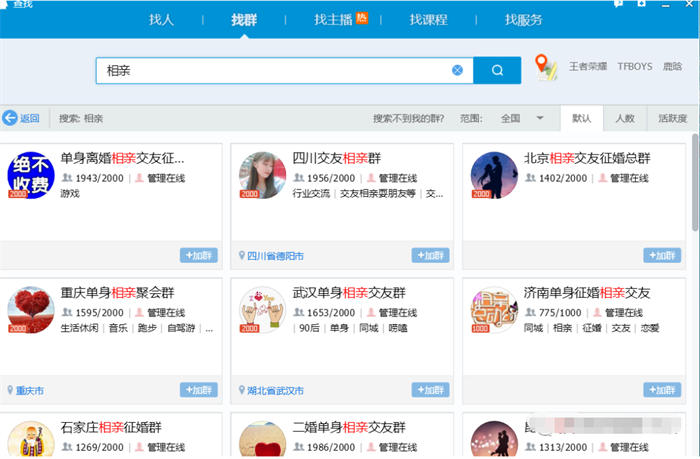Viewport: 700px width, 459px height.
Task: Click 济南单身征婚相亲交友 avatar
Action: pos(494,310)
